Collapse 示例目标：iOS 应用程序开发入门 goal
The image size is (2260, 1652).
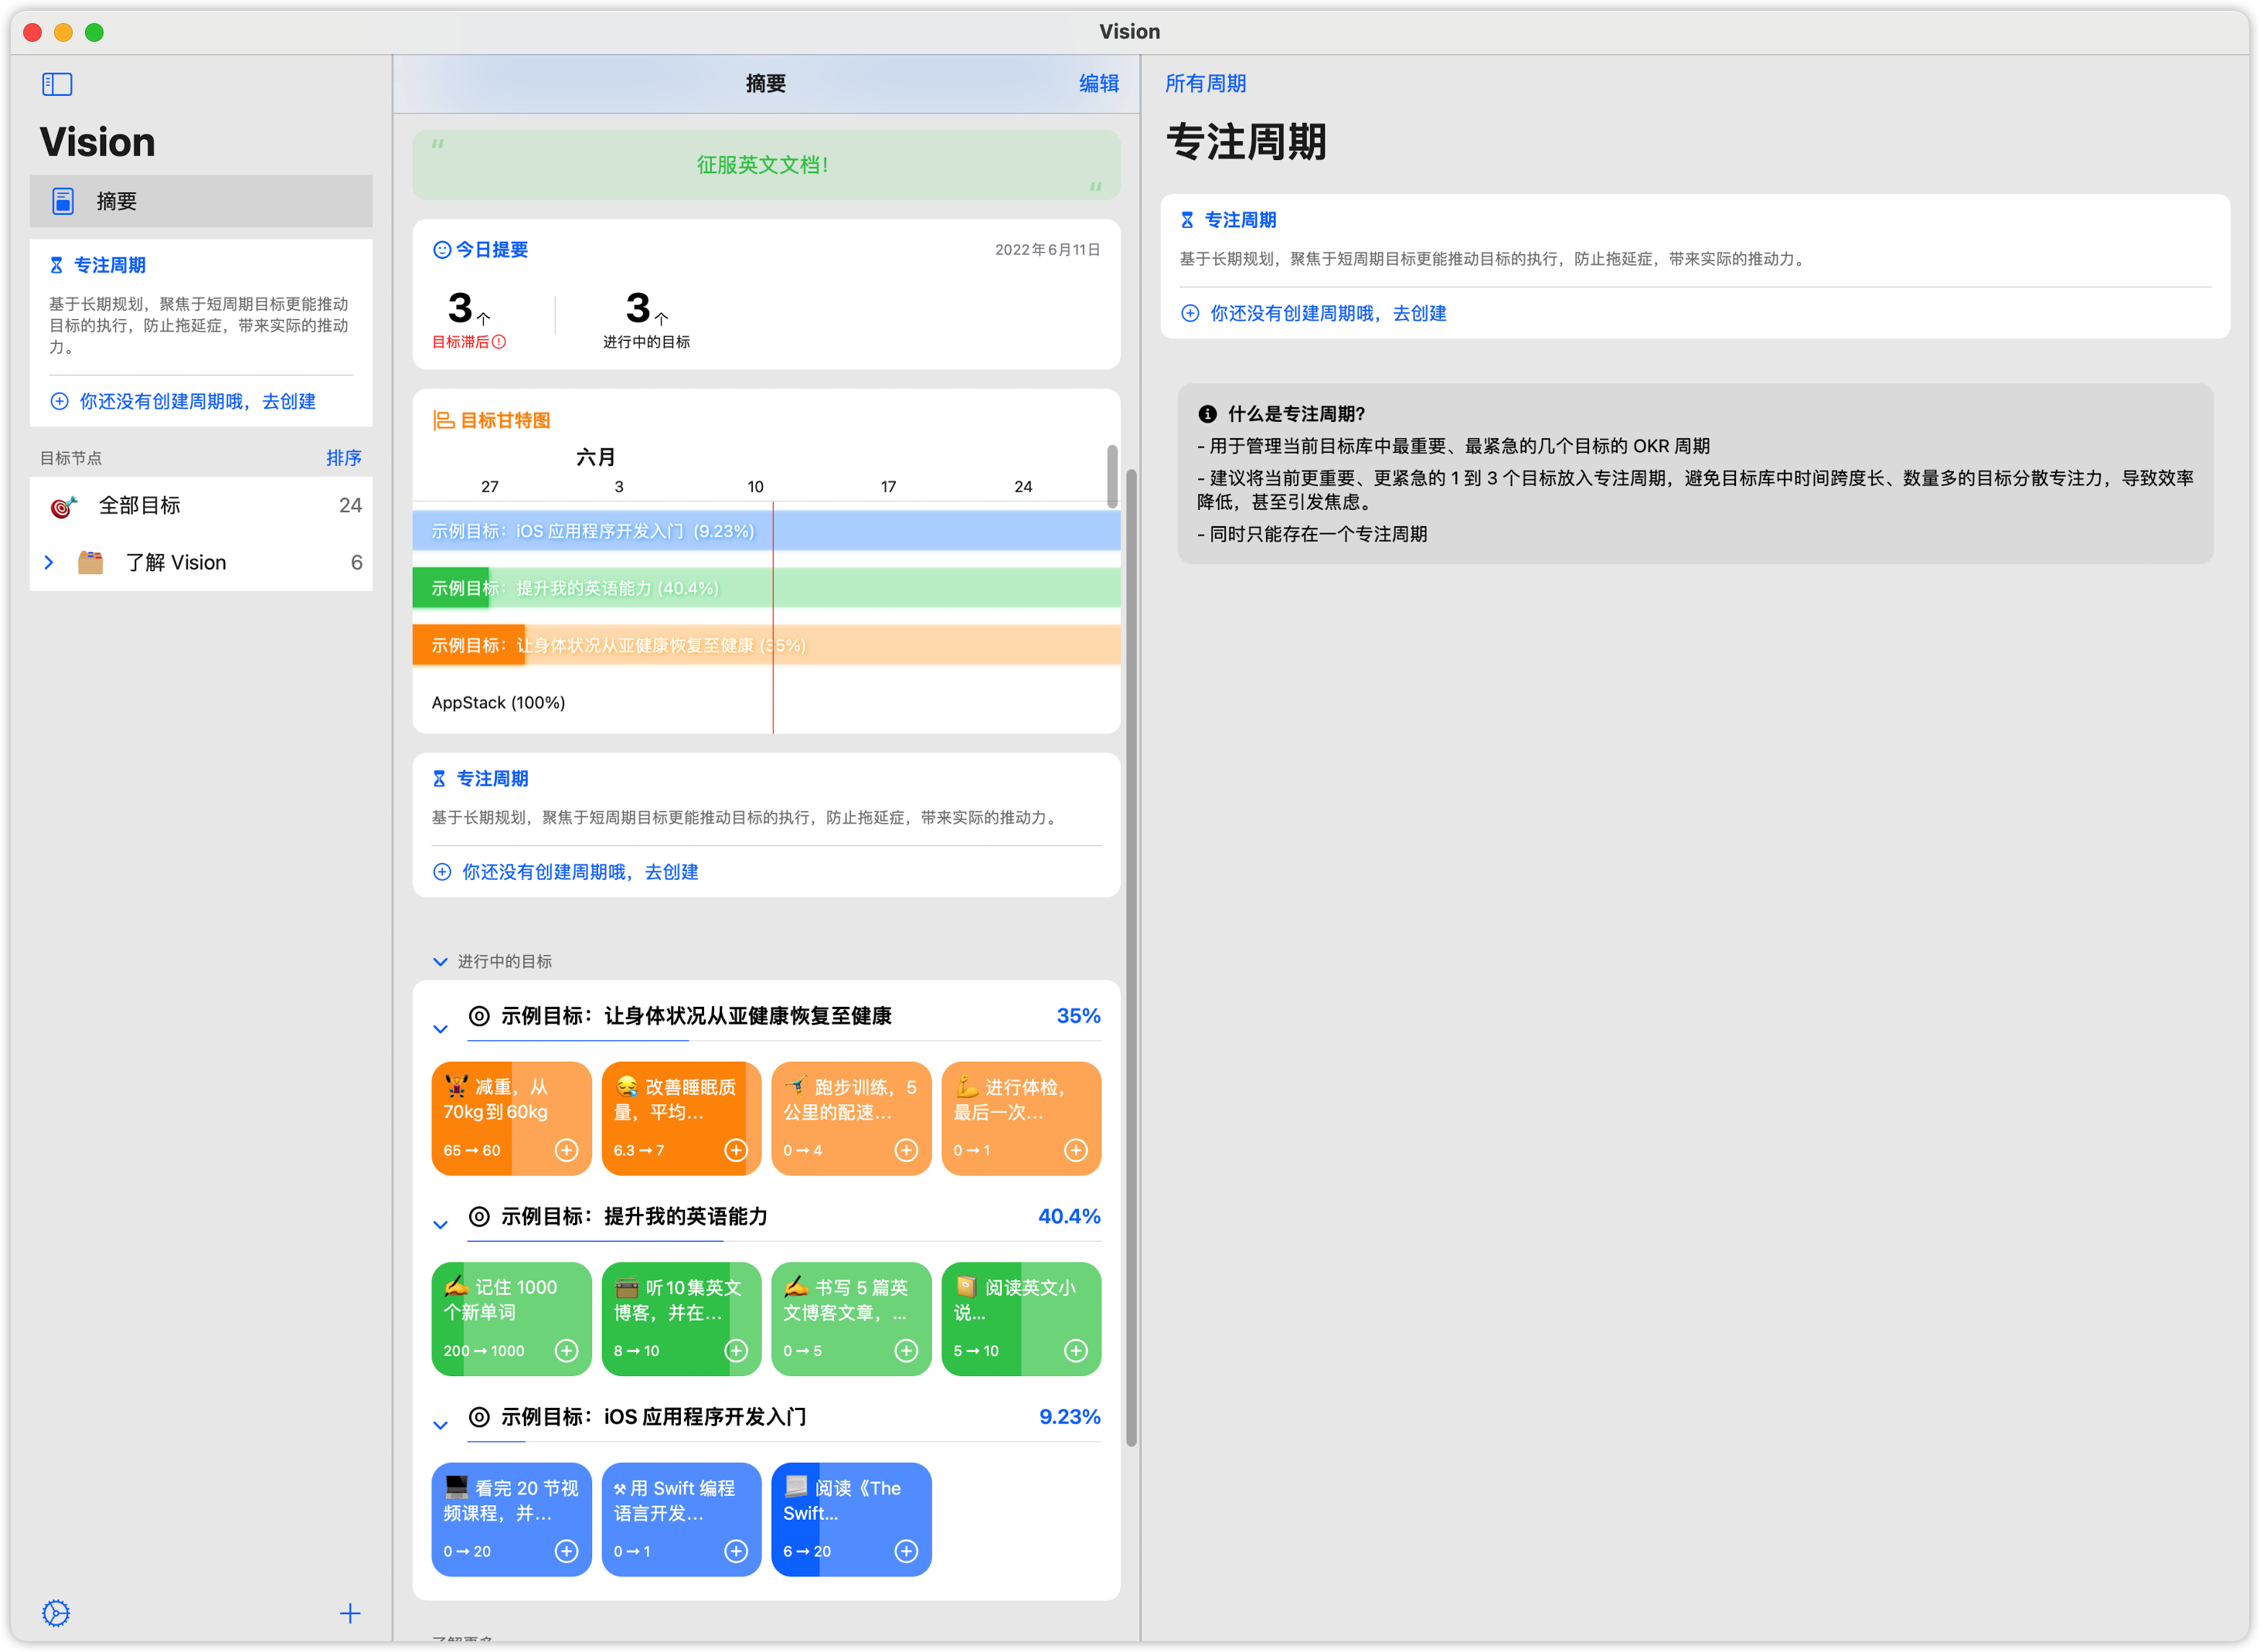tap(440, 1425)
